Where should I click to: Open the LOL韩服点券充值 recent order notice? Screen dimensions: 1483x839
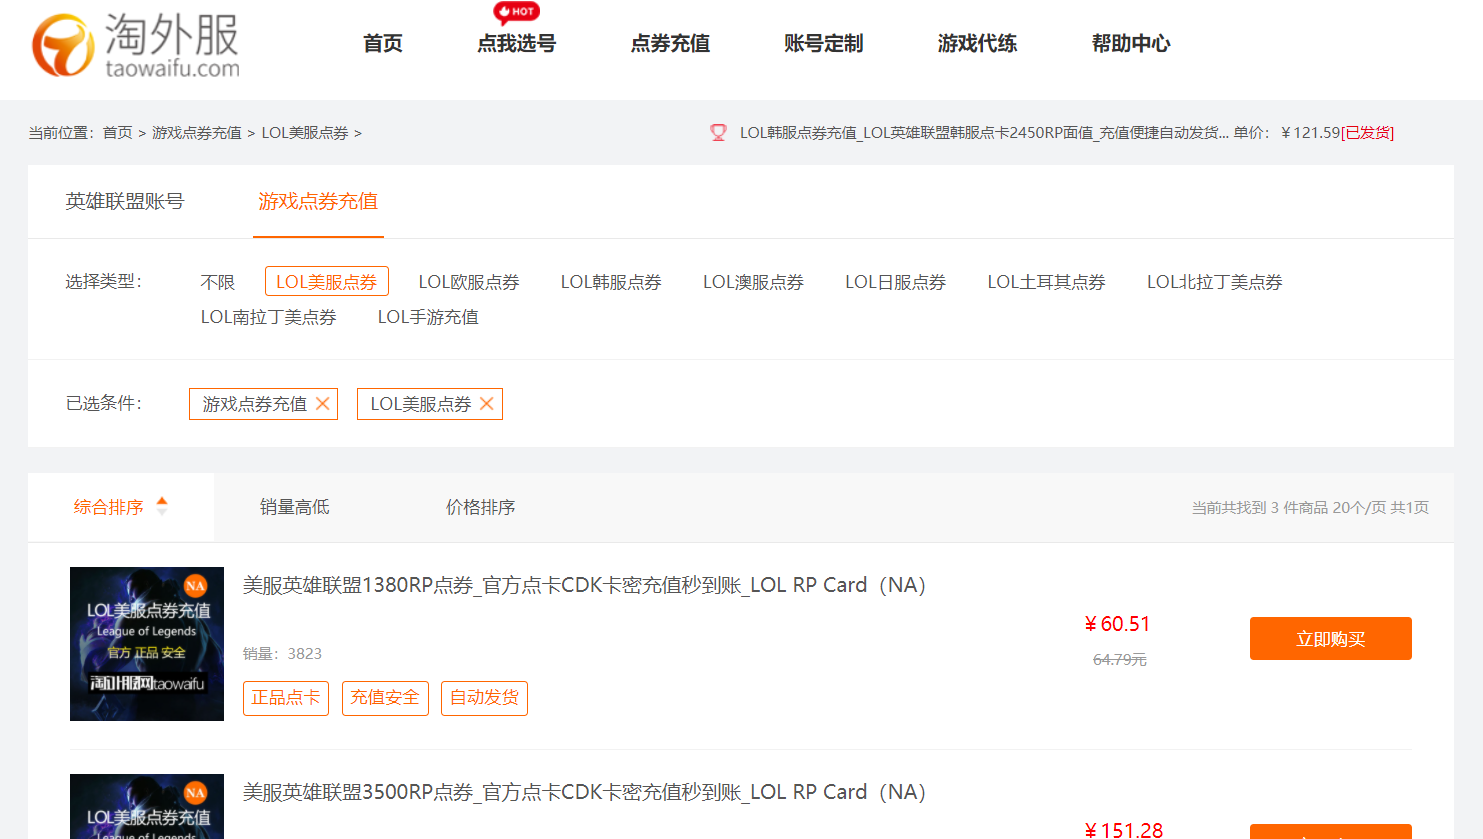pyautogui.click(x=984, y=133)
